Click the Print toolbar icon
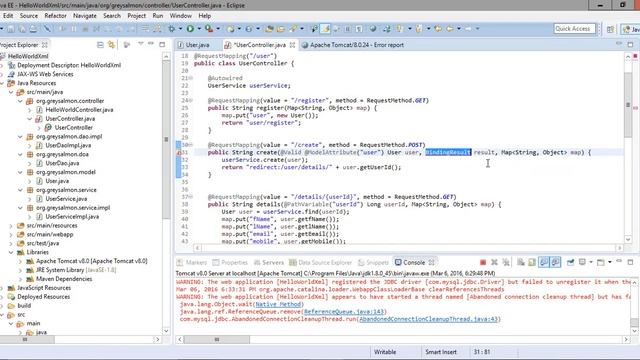The width and height of the screenshot is (640, 360). tap(33, 29)
